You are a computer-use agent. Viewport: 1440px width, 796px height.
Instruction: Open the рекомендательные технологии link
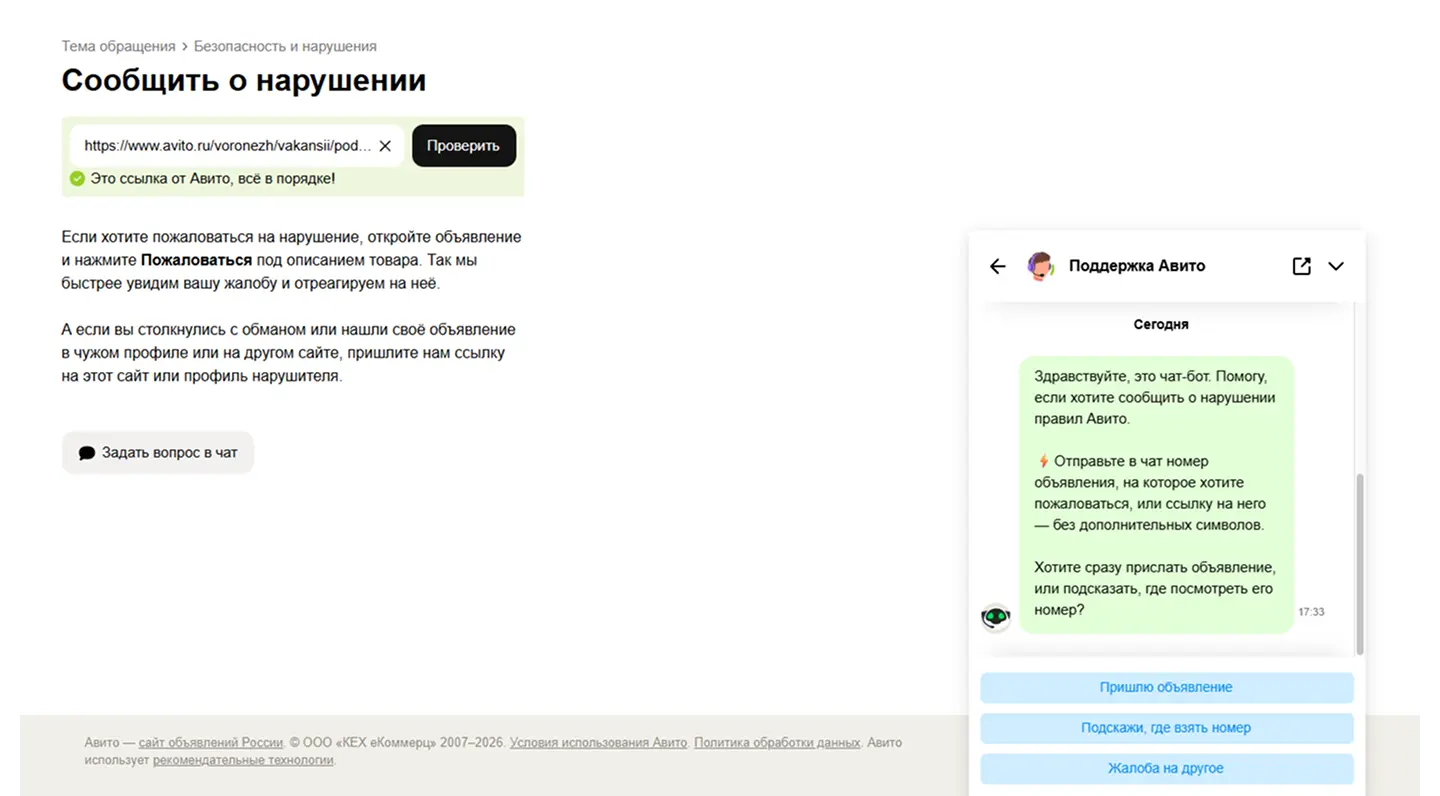[243, 760]
